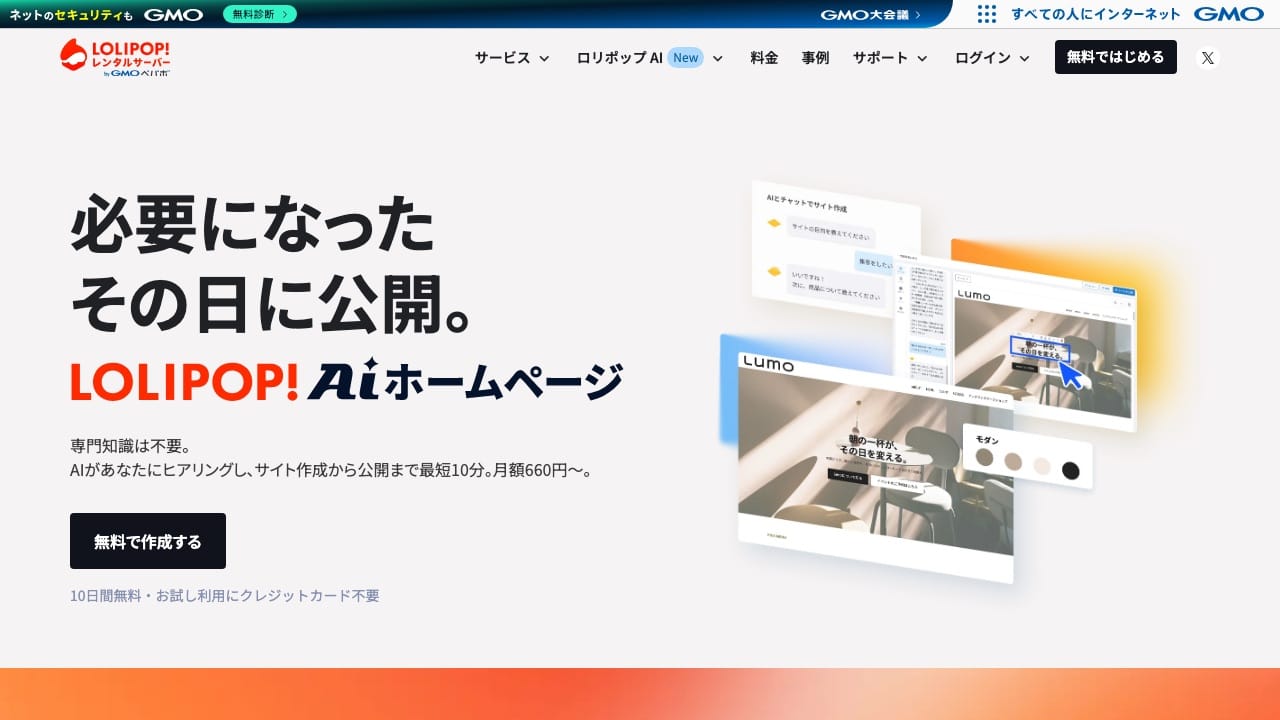Click the ネットのセキュリティも text
Screen dimensions: 1280x720
(71, 15)
